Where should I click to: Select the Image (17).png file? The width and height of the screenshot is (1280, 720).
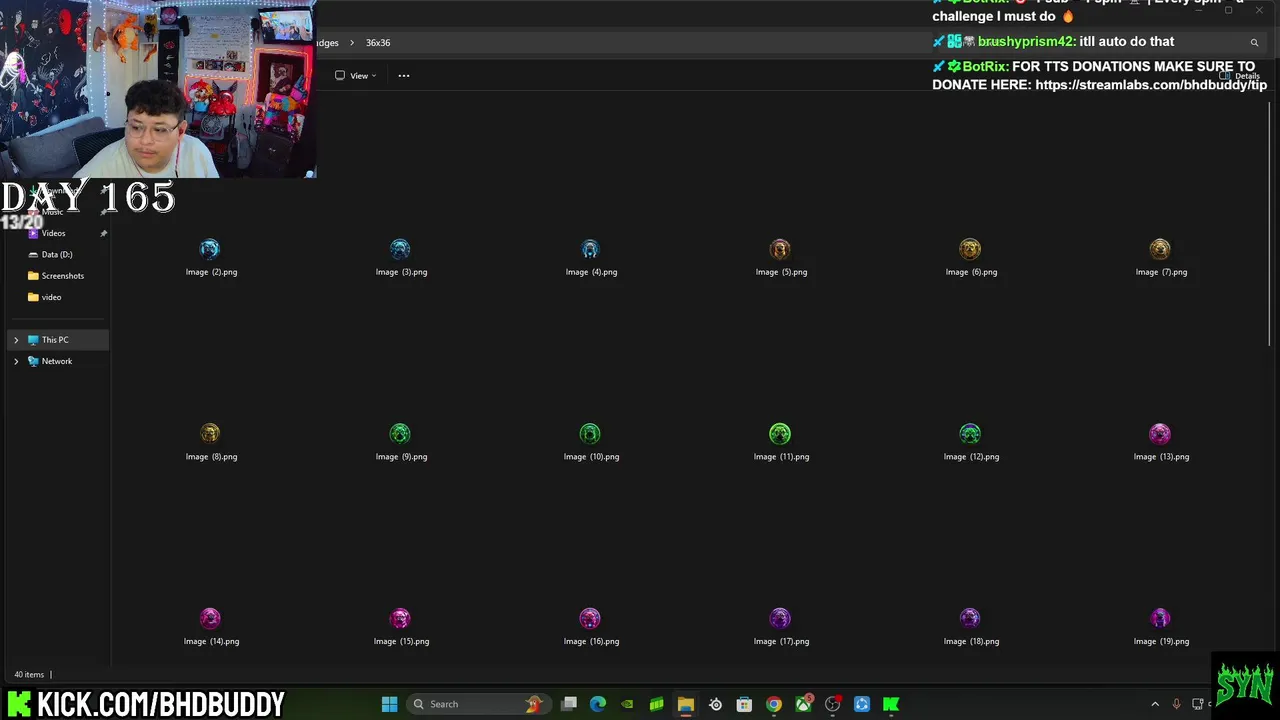point(781,628)
